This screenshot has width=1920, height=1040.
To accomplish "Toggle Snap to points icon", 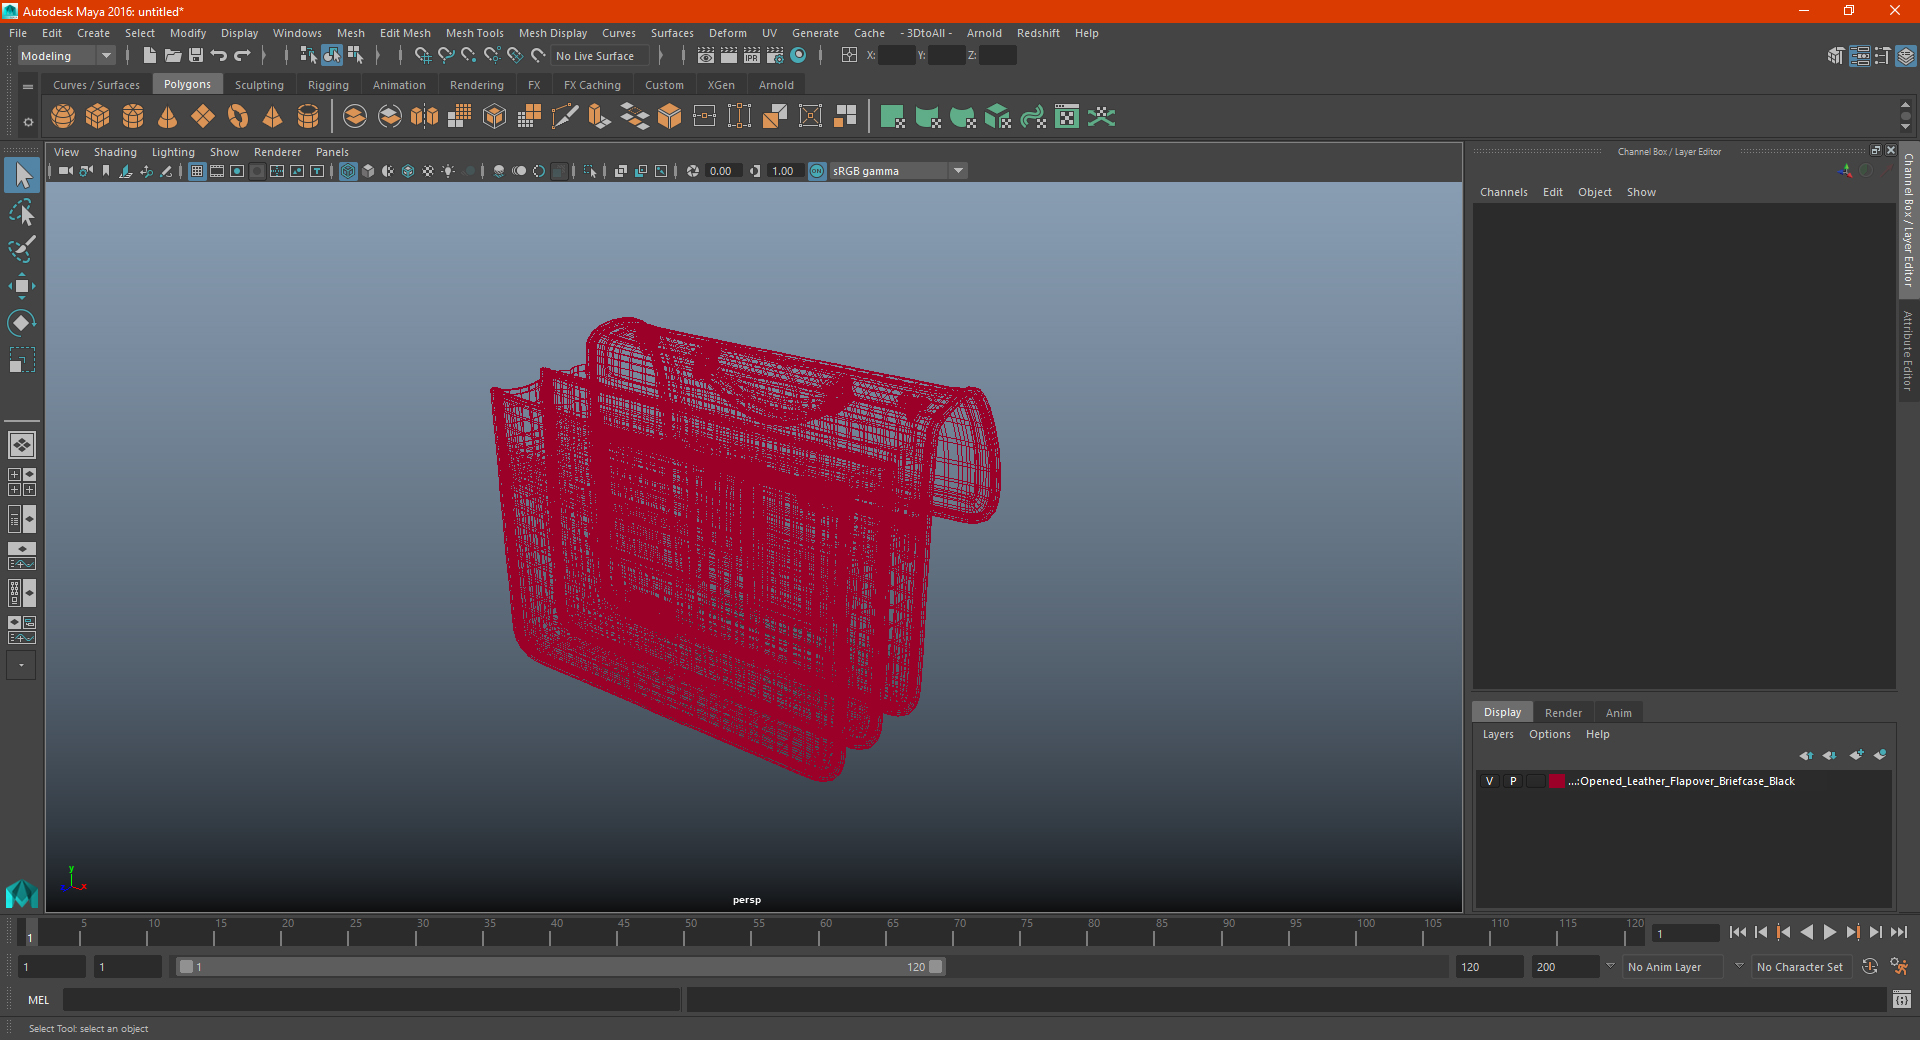I will pyautogui.click(x=469, y=56).
